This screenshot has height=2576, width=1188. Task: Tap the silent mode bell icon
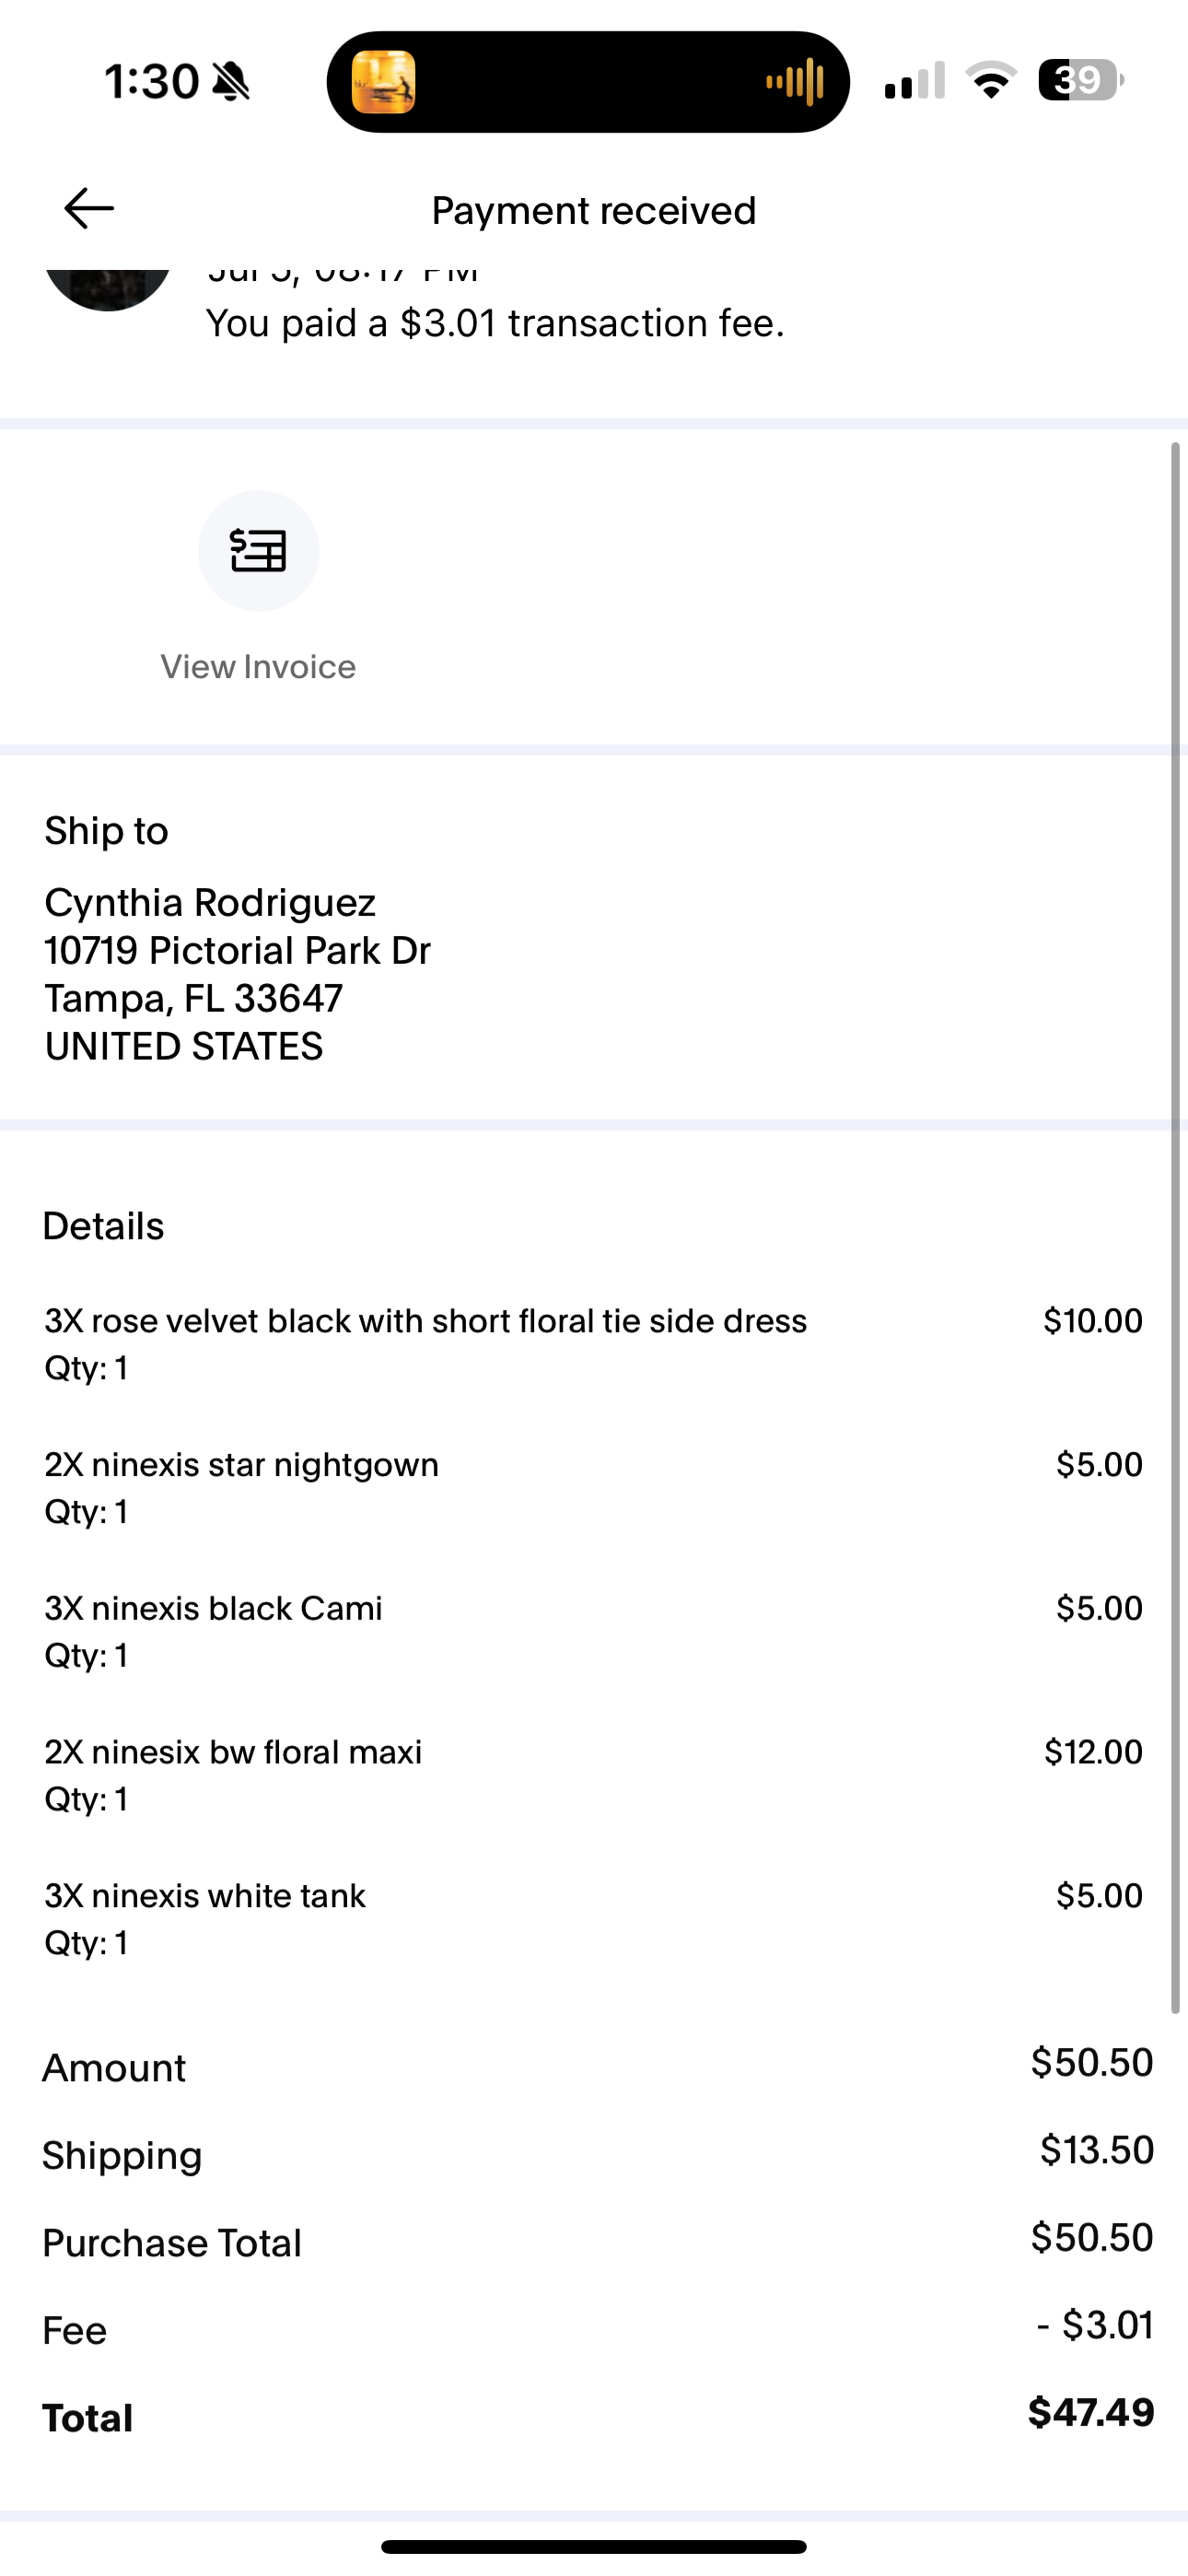pyautogui.click(x=231, y=82)
